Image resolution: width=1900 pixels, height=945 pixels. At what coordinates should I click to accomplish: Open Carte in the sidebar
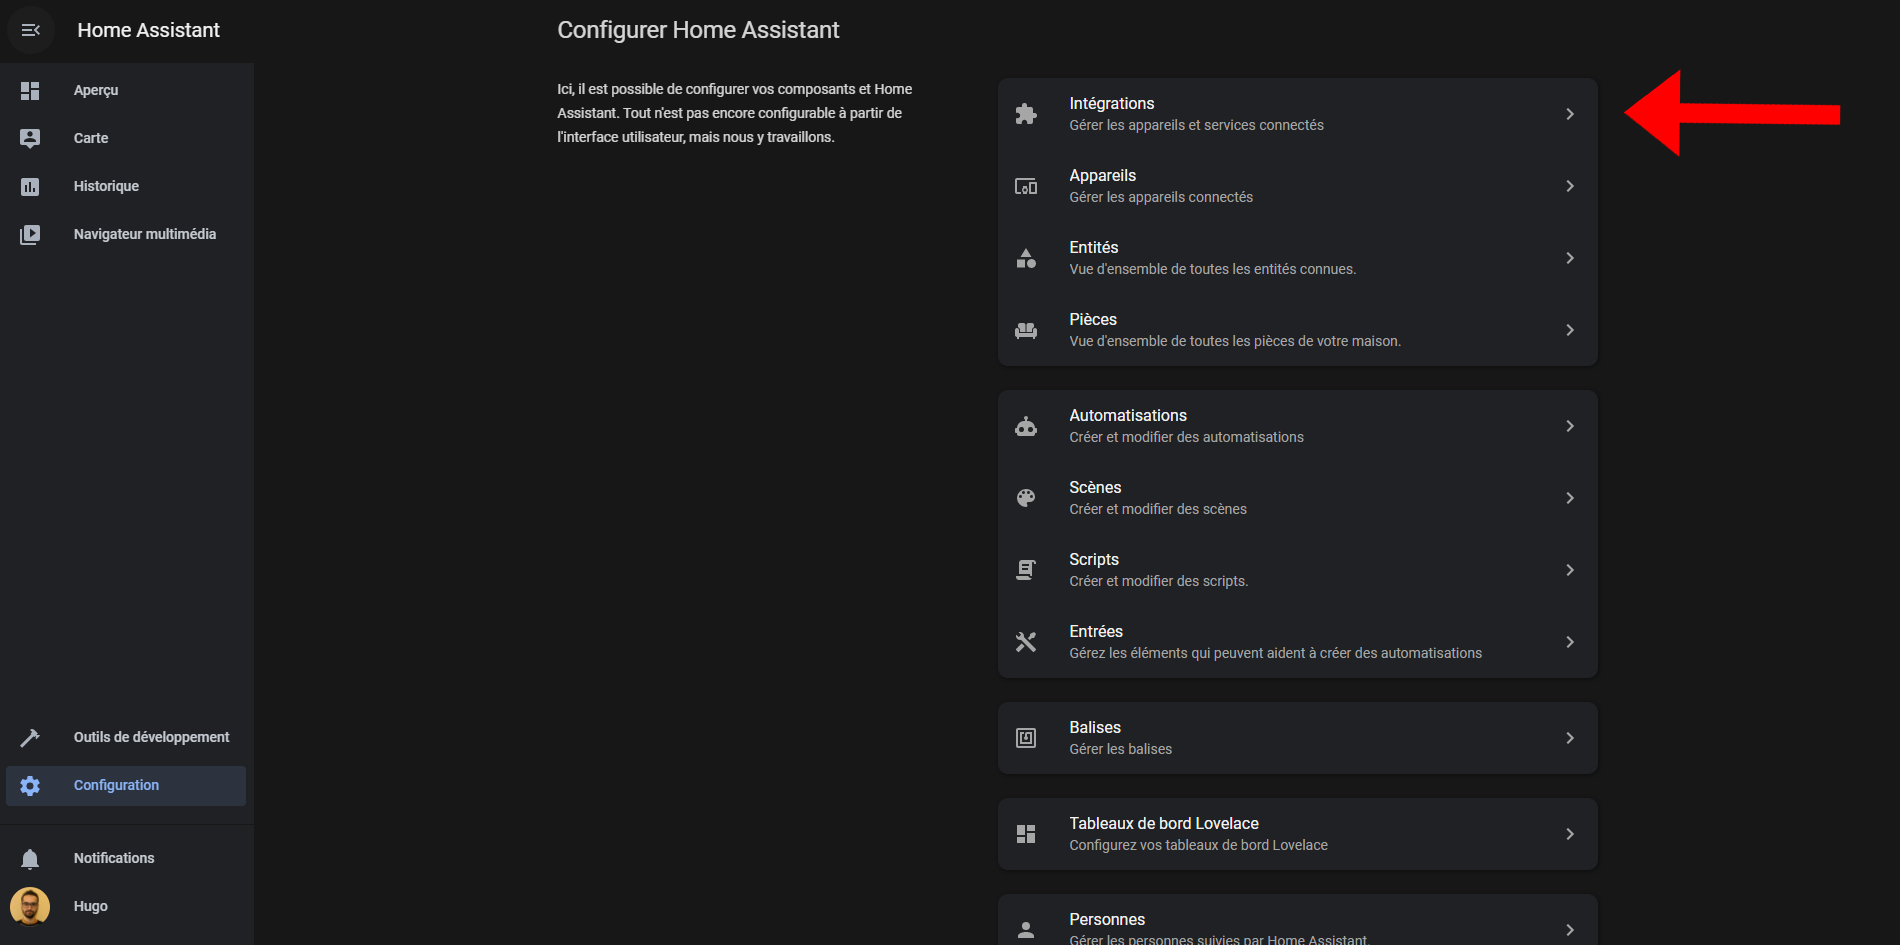[126, 138]
